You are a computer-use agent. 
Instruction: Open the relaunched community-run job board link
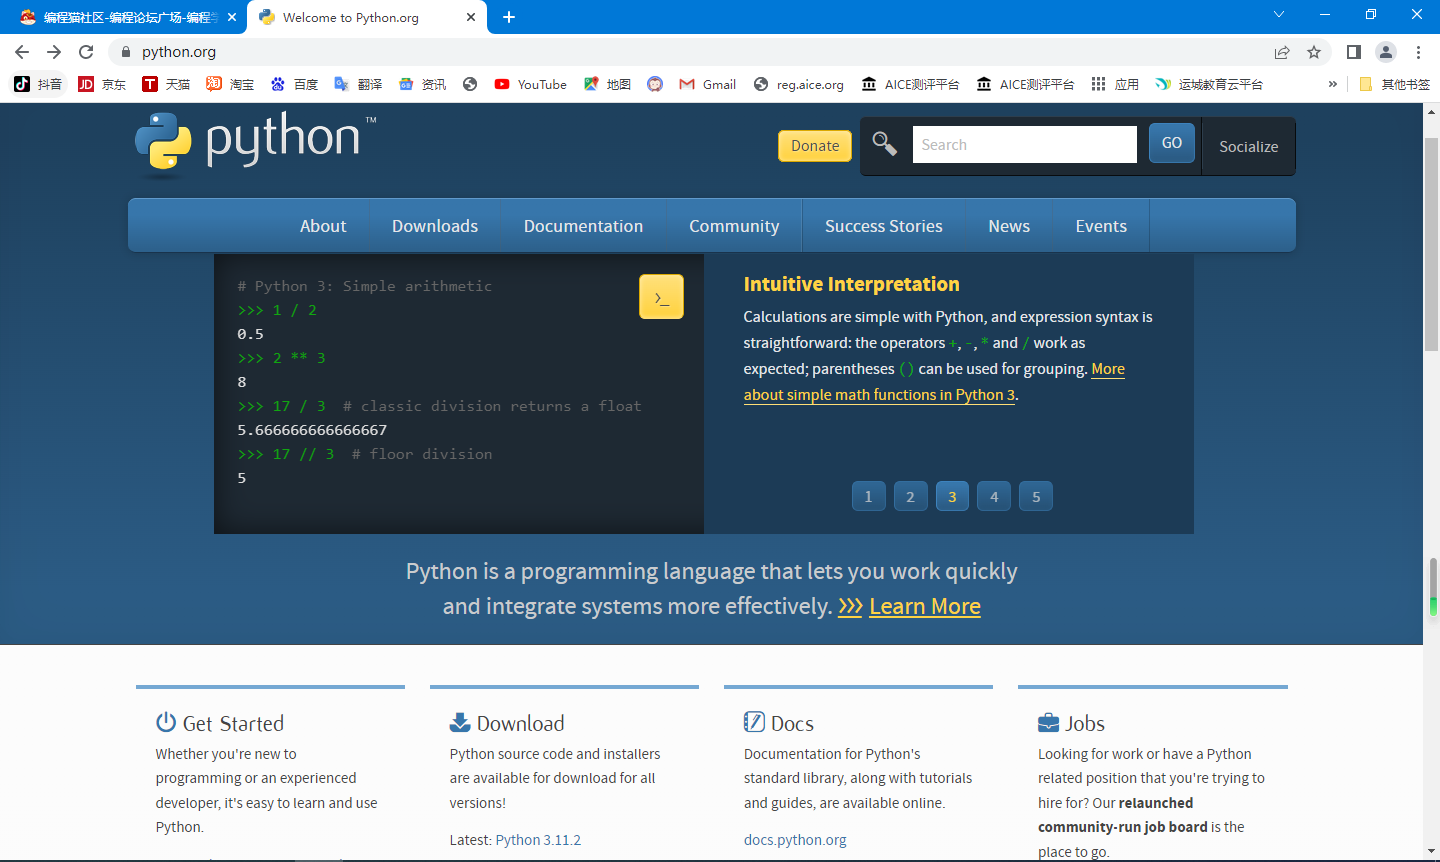pos(1123,815)
